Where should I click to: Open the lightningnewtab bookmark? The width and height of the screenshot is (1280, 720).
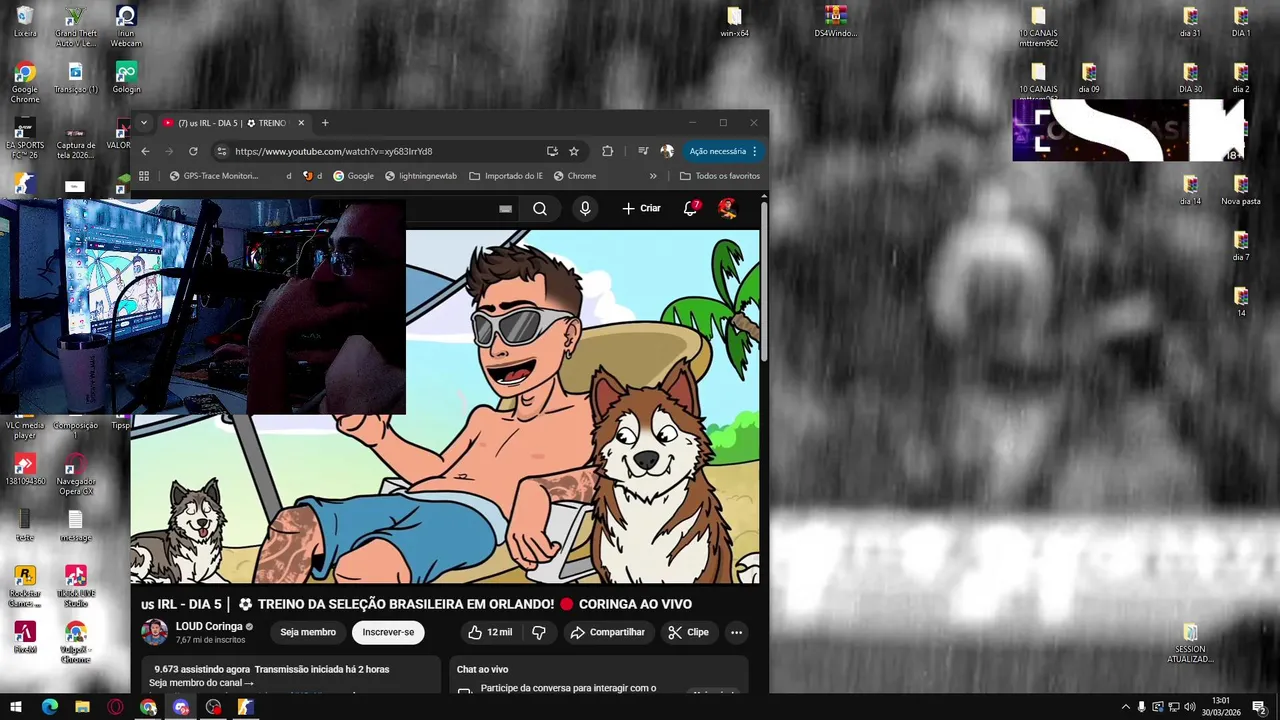pyautogui.click(x=421, y=176)
